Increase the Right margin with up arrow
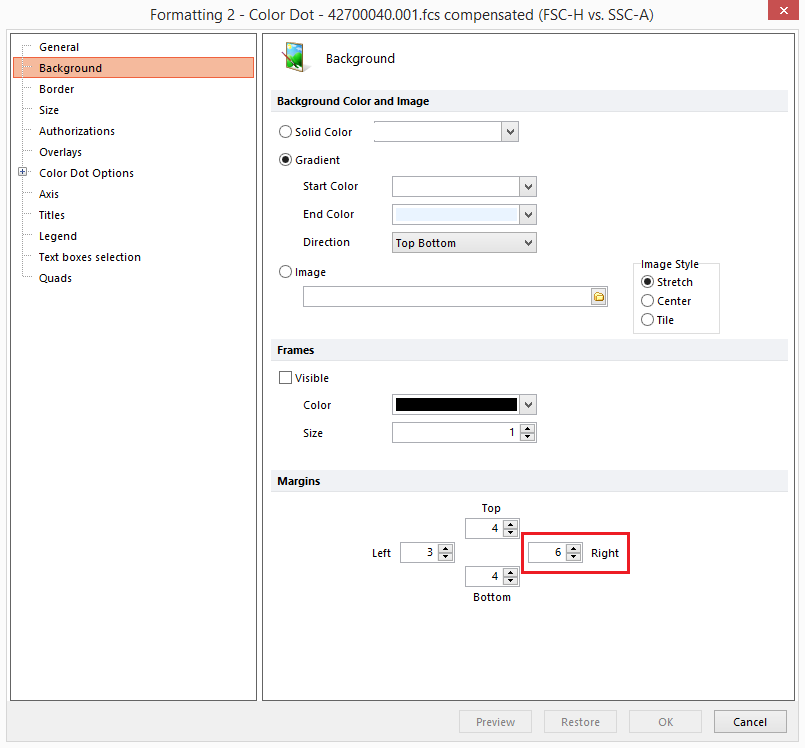805x748 pixels. click(573, 548)
